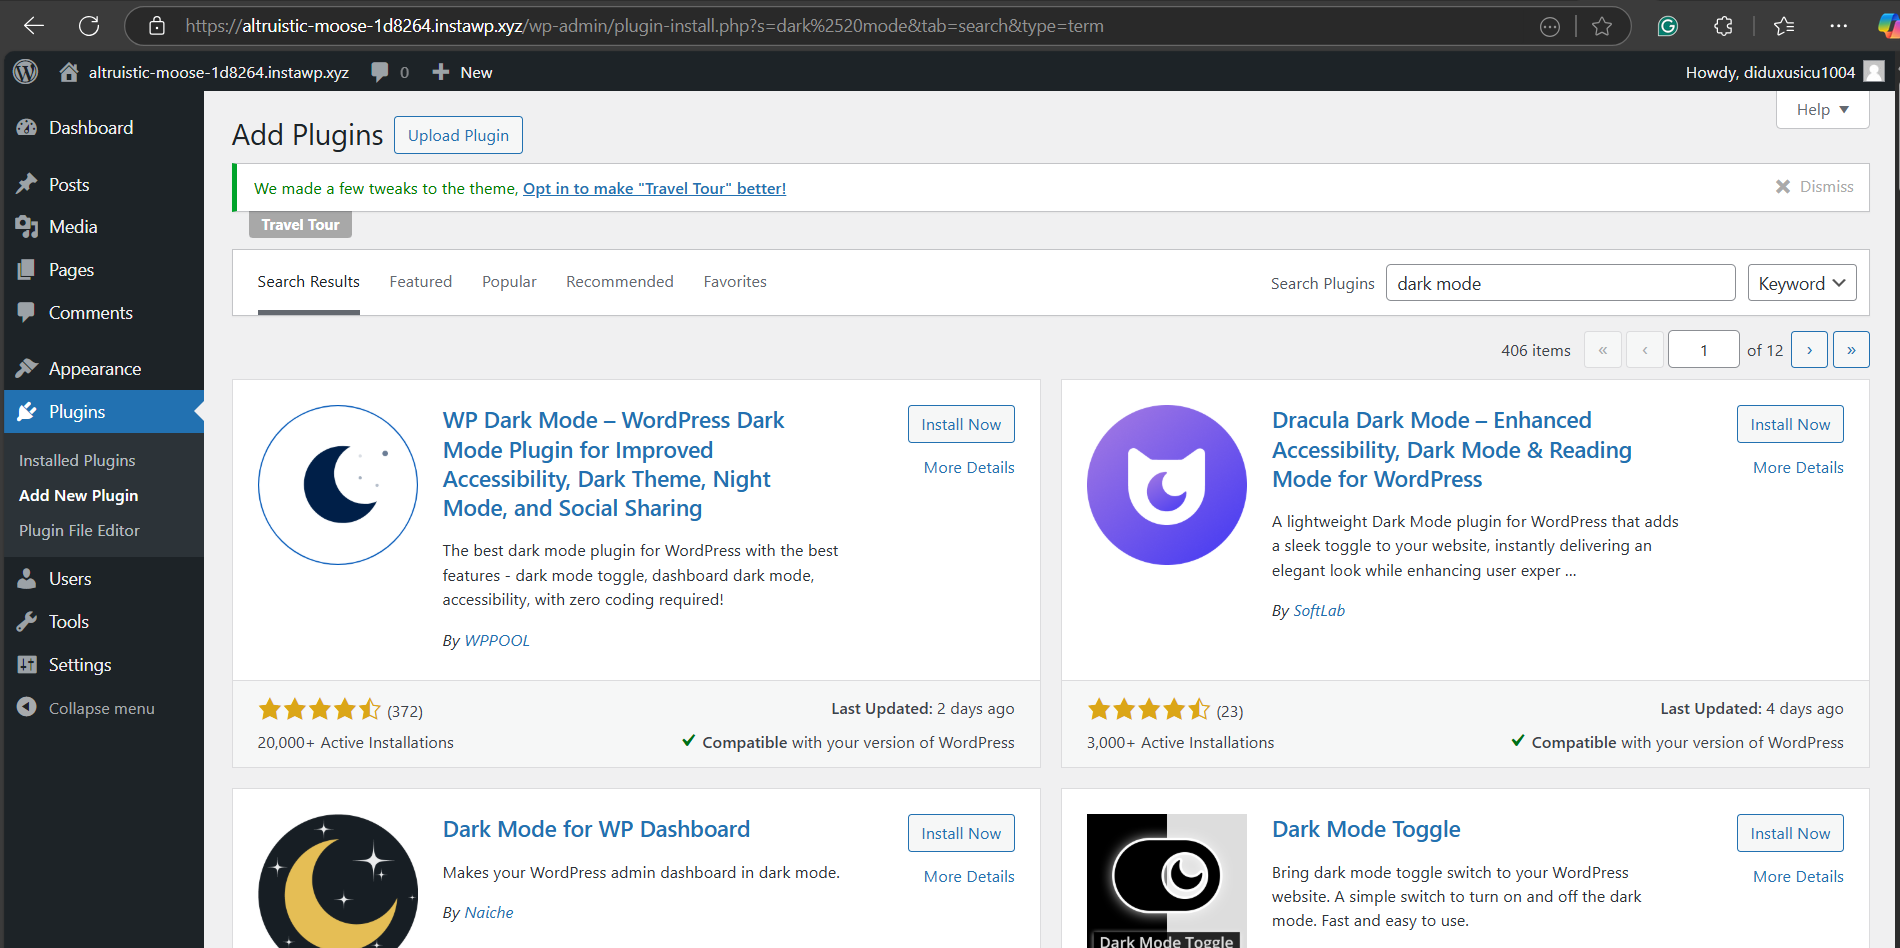Open Plugins sidebar menu

(x=104, y=412)
